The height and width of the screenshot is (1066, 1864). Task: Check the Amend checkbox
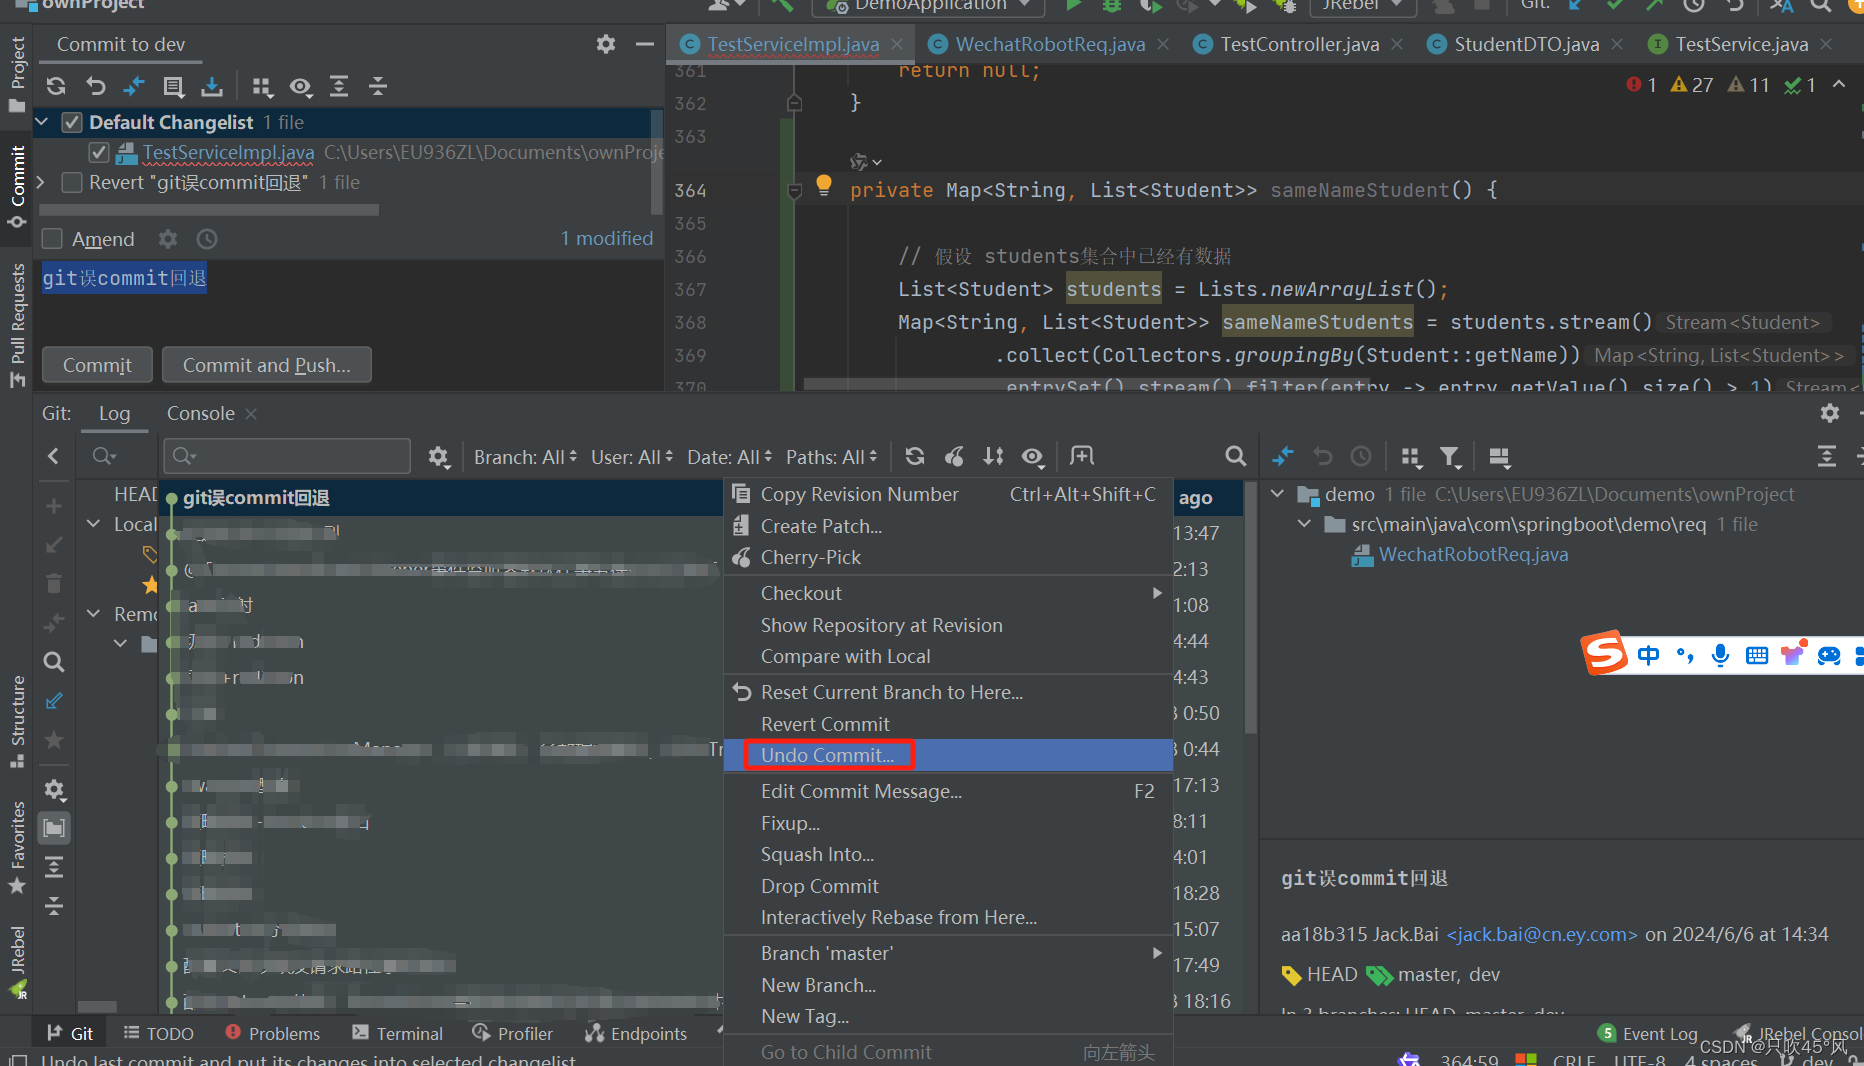click(x=53, y=239)
